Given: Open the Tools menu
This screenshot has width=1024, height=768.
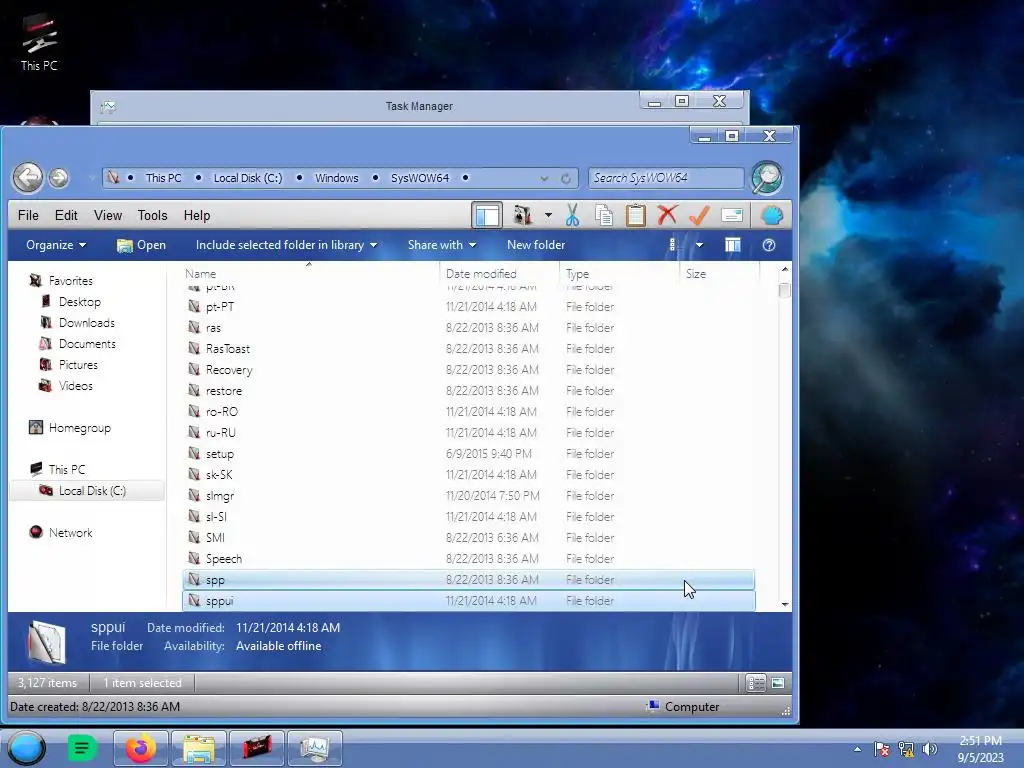Looking at the screenshot, I should click(x=152, y=216).
